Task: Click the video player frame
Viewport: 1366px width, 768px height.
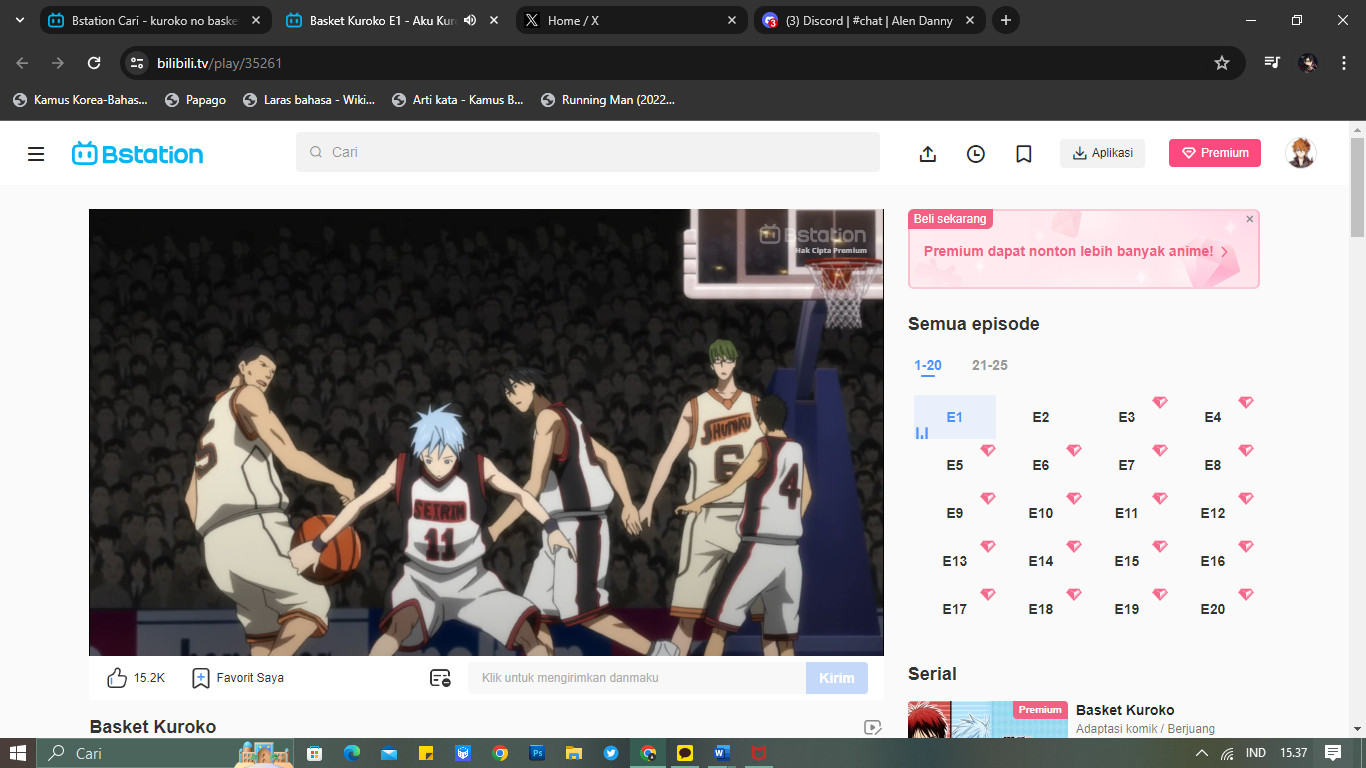Action: click(486, 432)
